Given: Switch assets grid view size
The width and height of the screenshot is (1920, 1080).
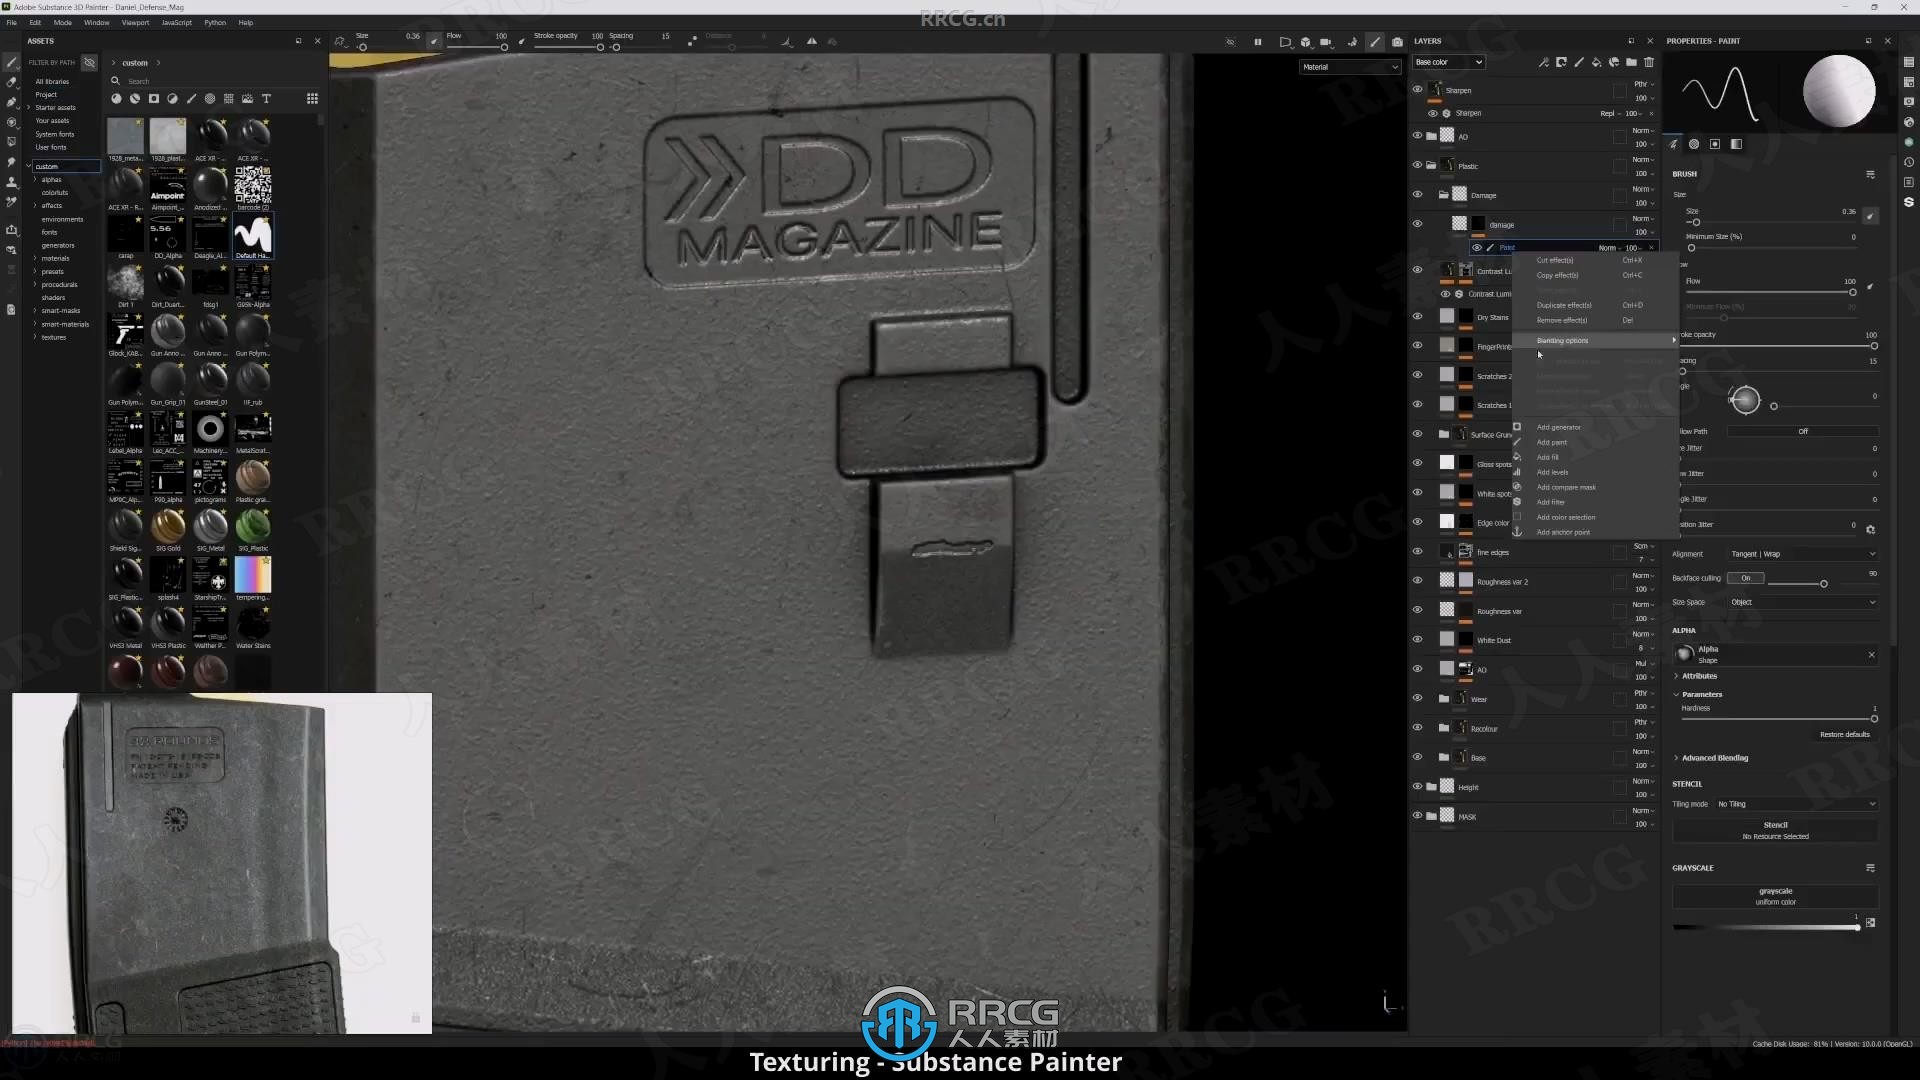Looking at the screenshot, I should [x=312, y=99].
